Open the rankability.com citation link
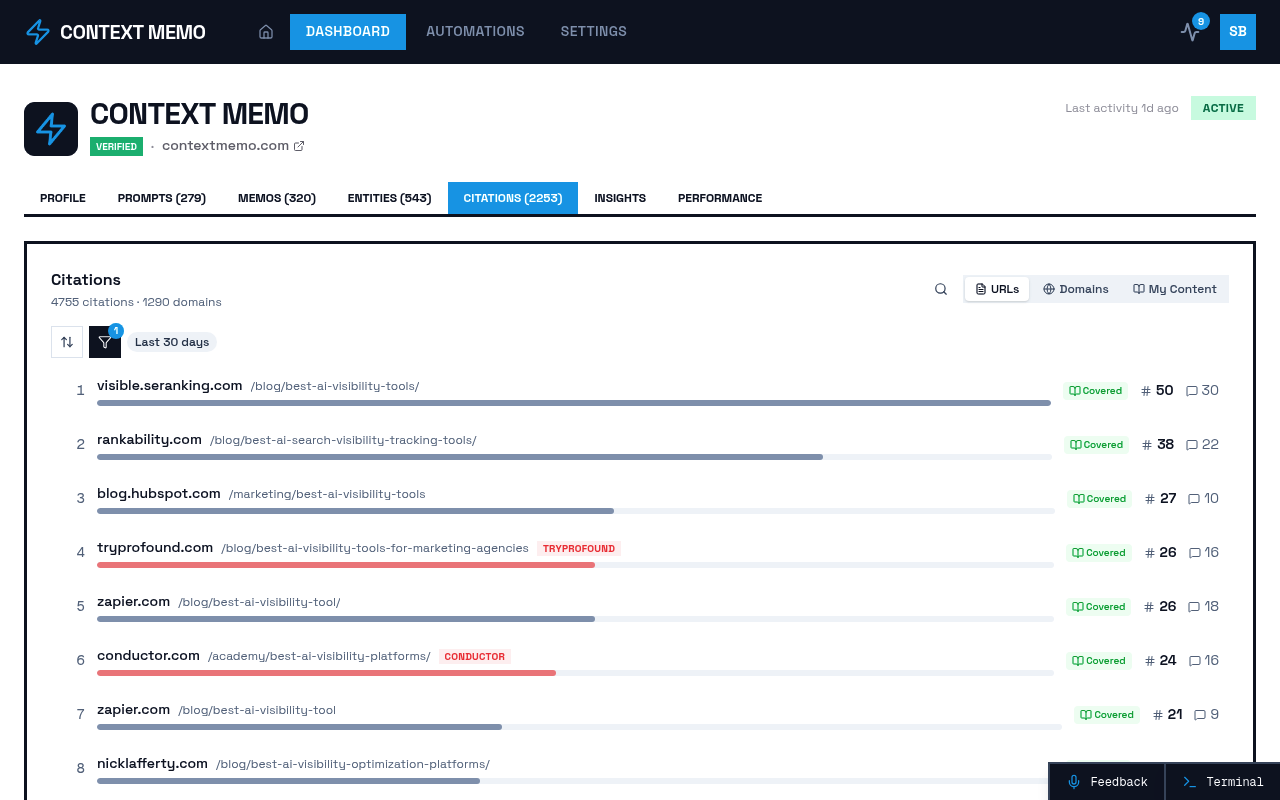Image resolution: width=1280 pixels, height=800 pixels. click(149, 439)
